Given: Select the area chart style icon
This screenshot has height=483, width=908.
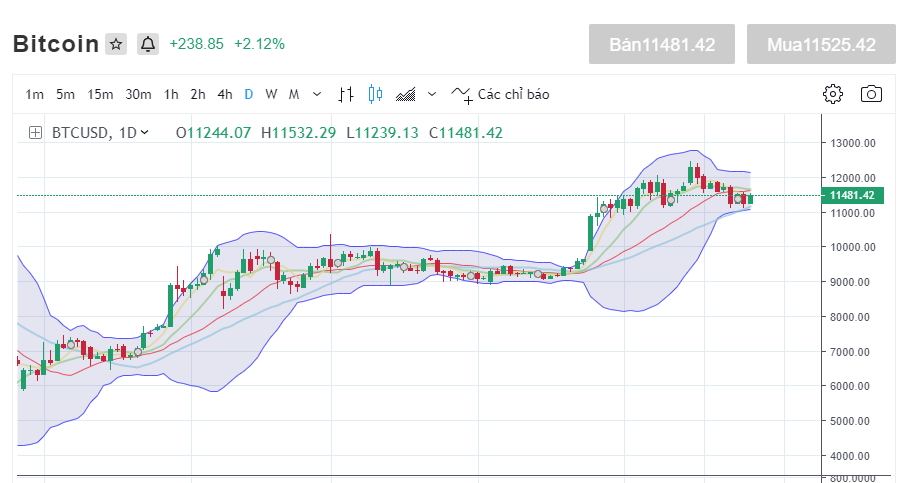Looking at the screenshot, I should pyautogui.click(x=406, y=95).
